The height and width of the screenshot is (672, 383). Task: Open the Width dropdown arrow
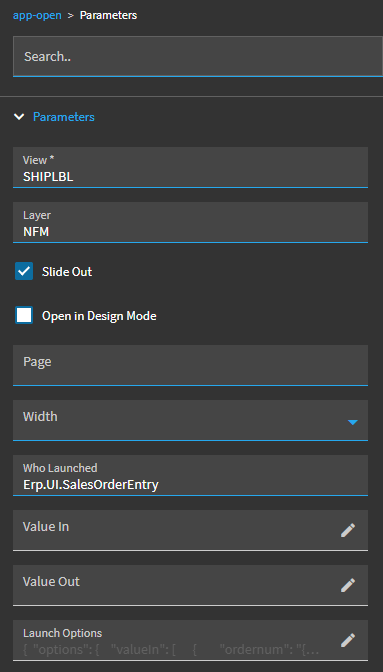353,423
